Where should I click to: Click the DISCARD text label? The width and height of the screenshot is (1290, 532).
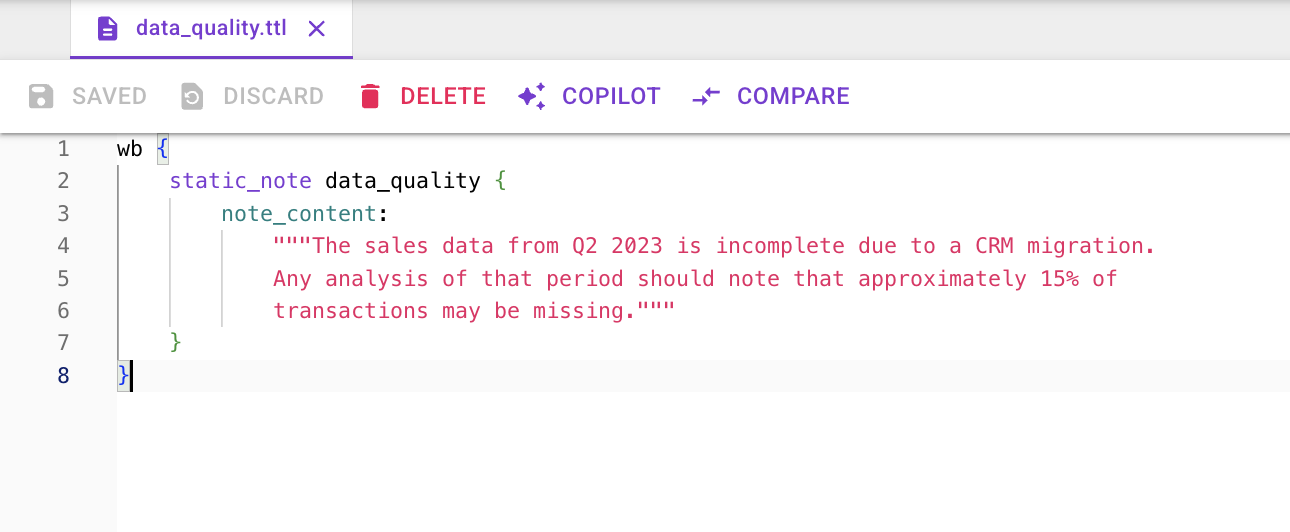click(x=273, y=96)
